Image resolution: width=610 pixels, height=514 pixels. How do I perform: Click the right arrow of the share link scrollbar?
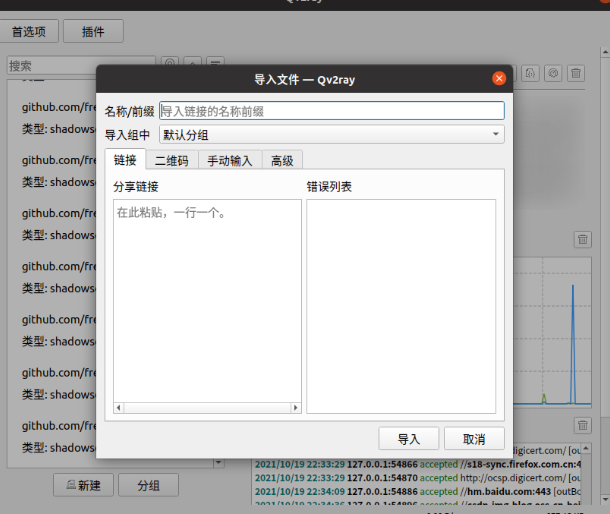point(295,408)
